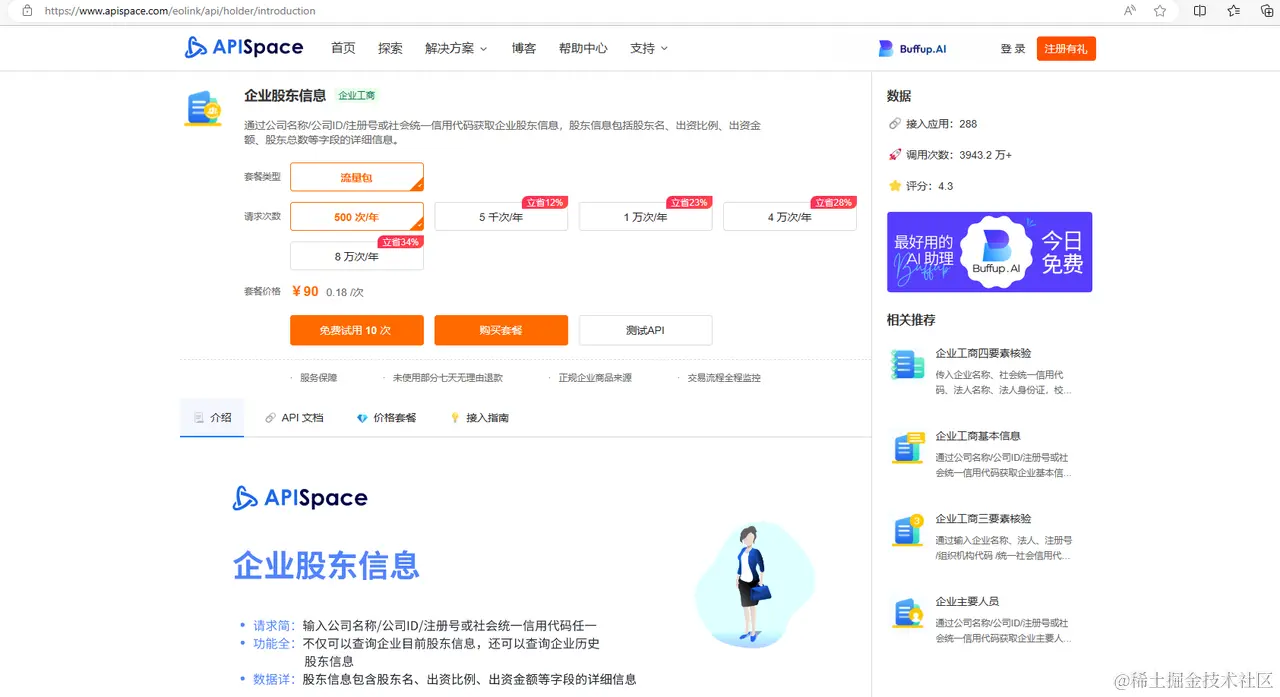
Task: Open 帮助中心 in navigation bar
Action: [x=583, y=48]
